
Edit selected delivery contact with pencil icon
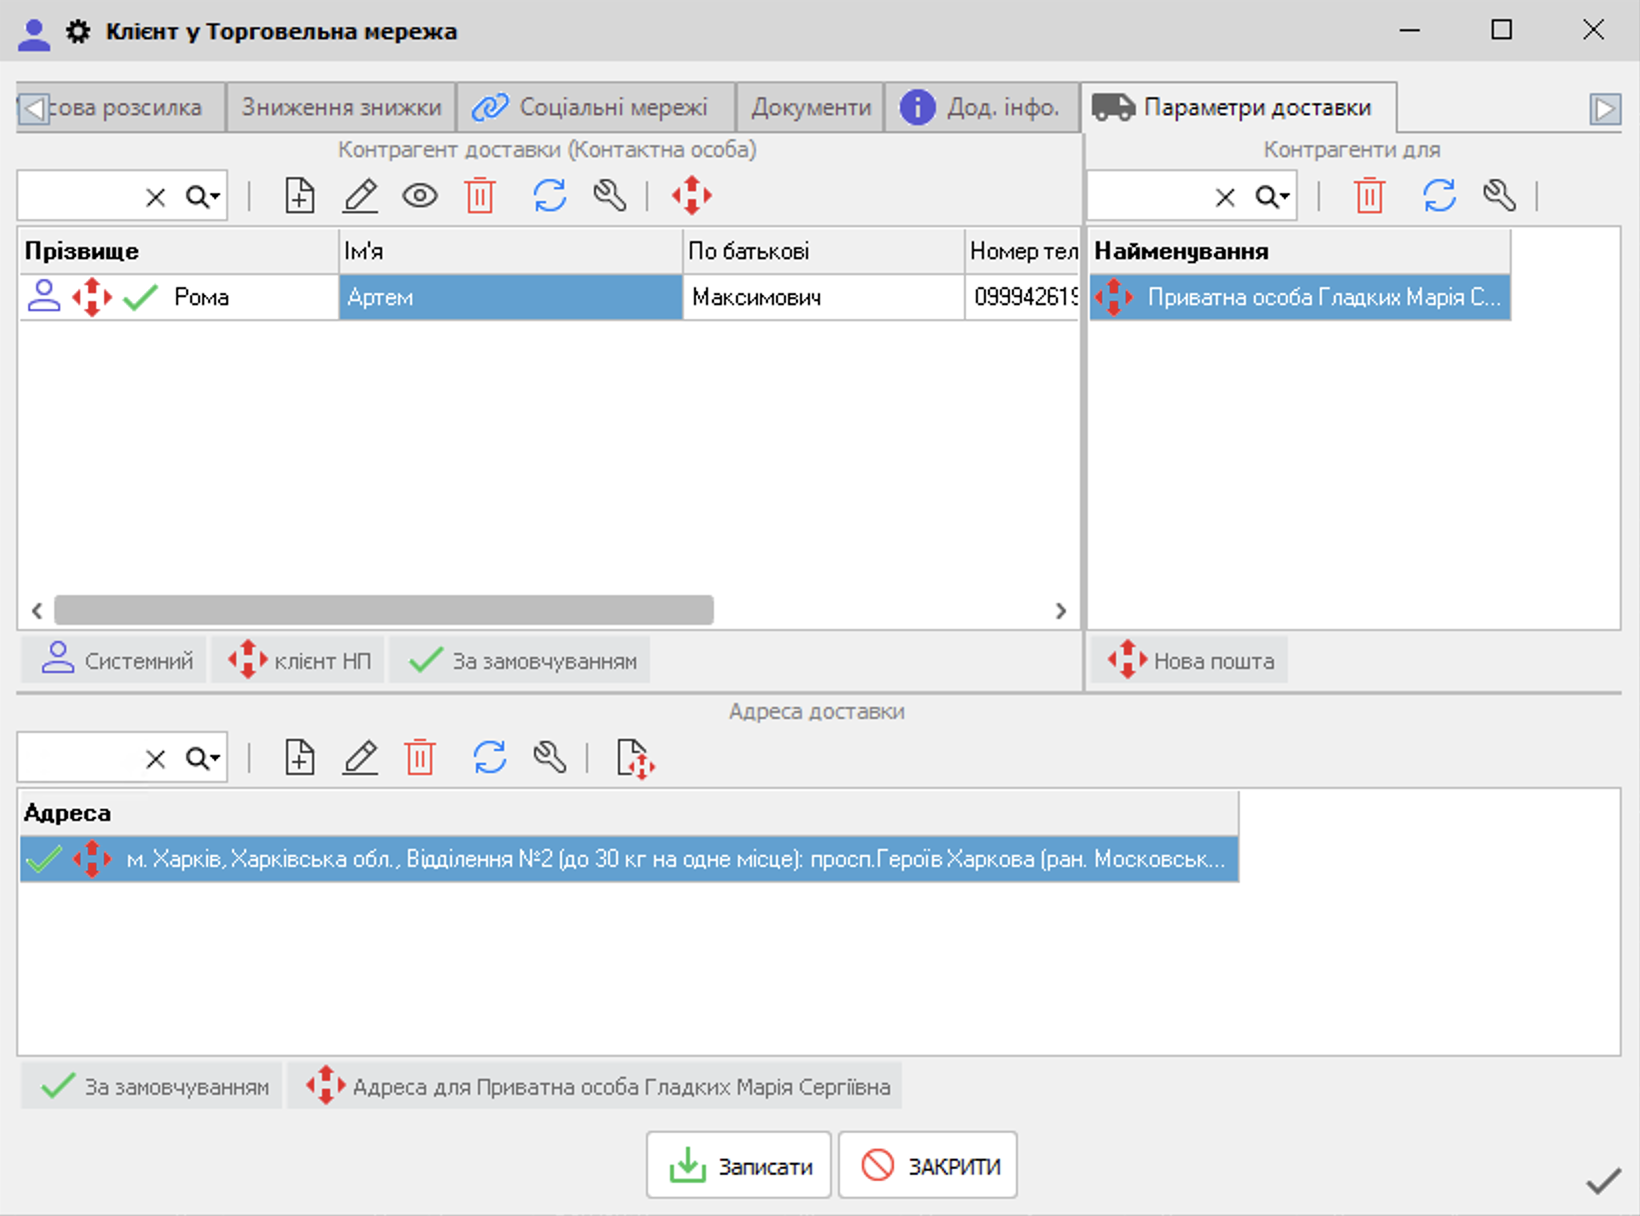coord(360,196)
